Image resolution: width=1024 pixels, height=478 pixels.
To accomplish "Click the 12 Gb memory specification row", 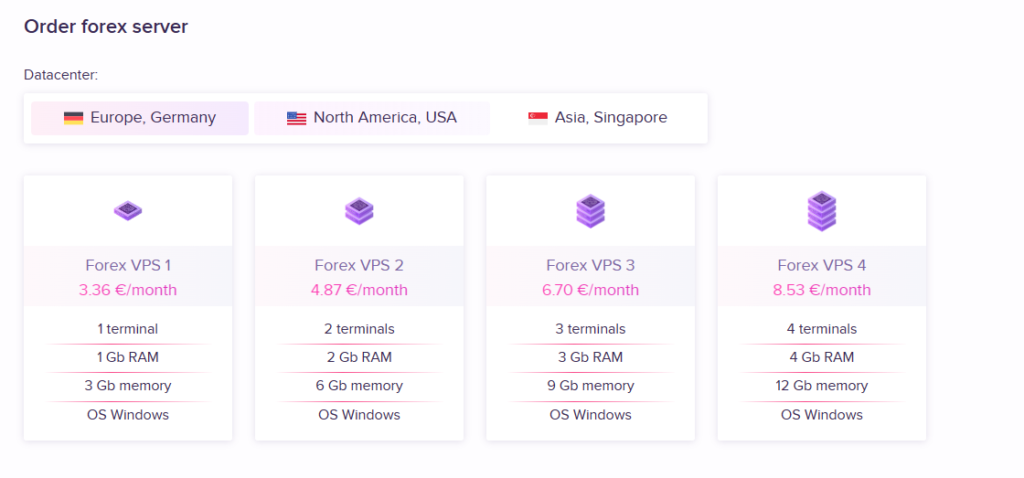I will coord(822,386).
